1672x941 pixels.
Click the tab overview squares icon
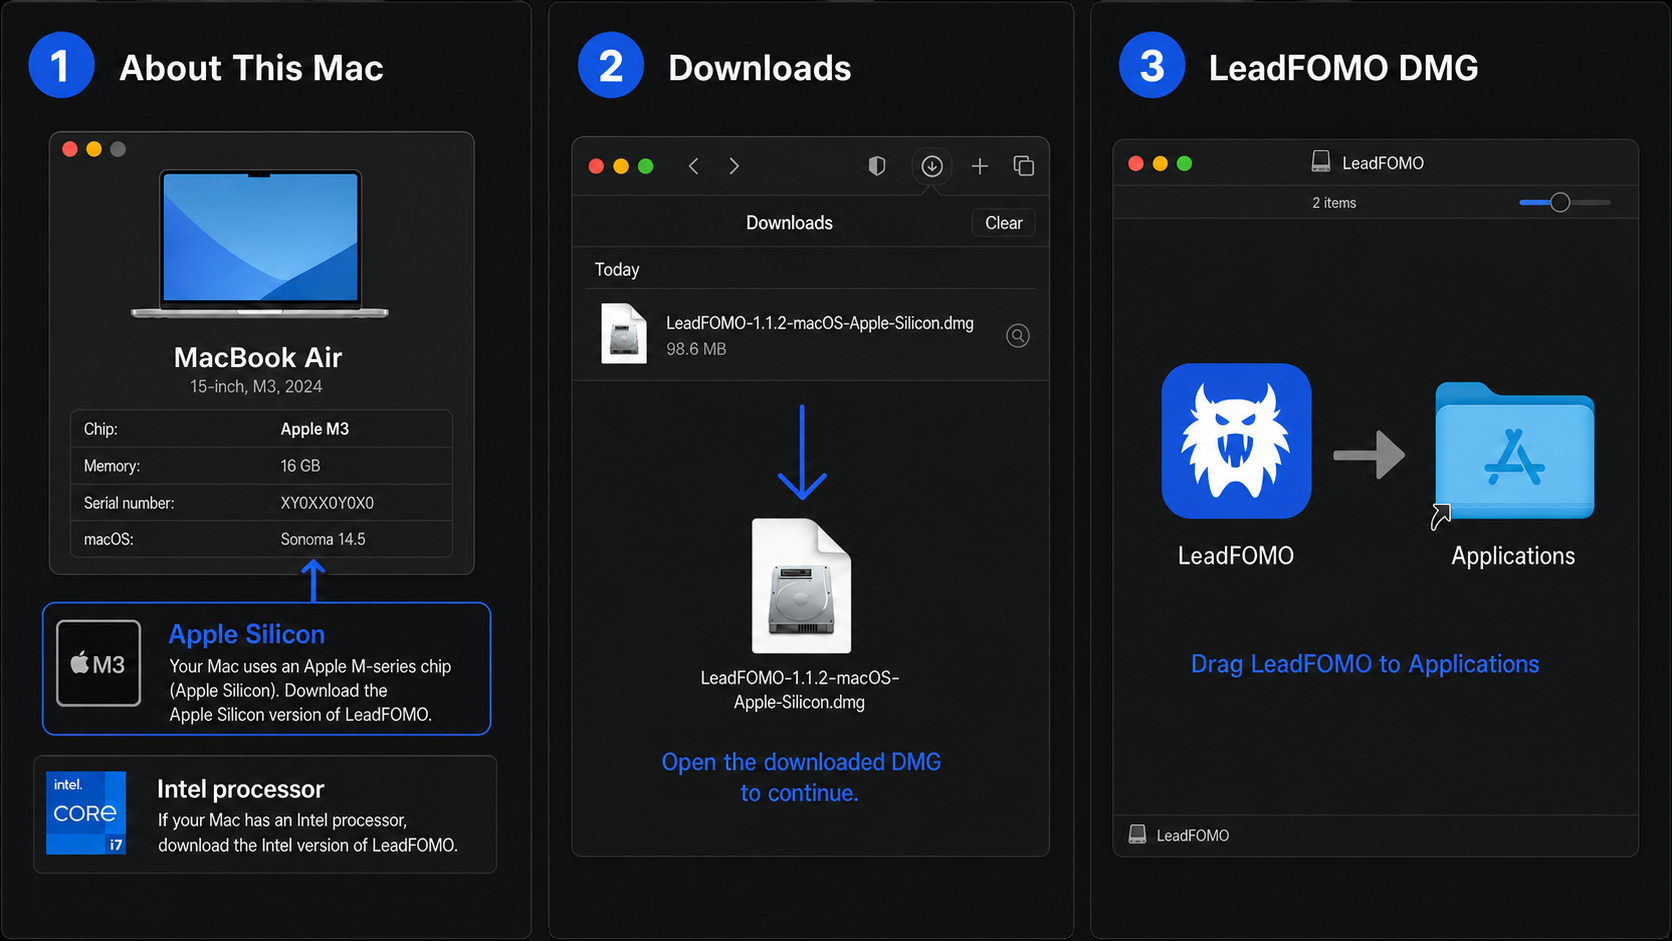coord(1024,166)
